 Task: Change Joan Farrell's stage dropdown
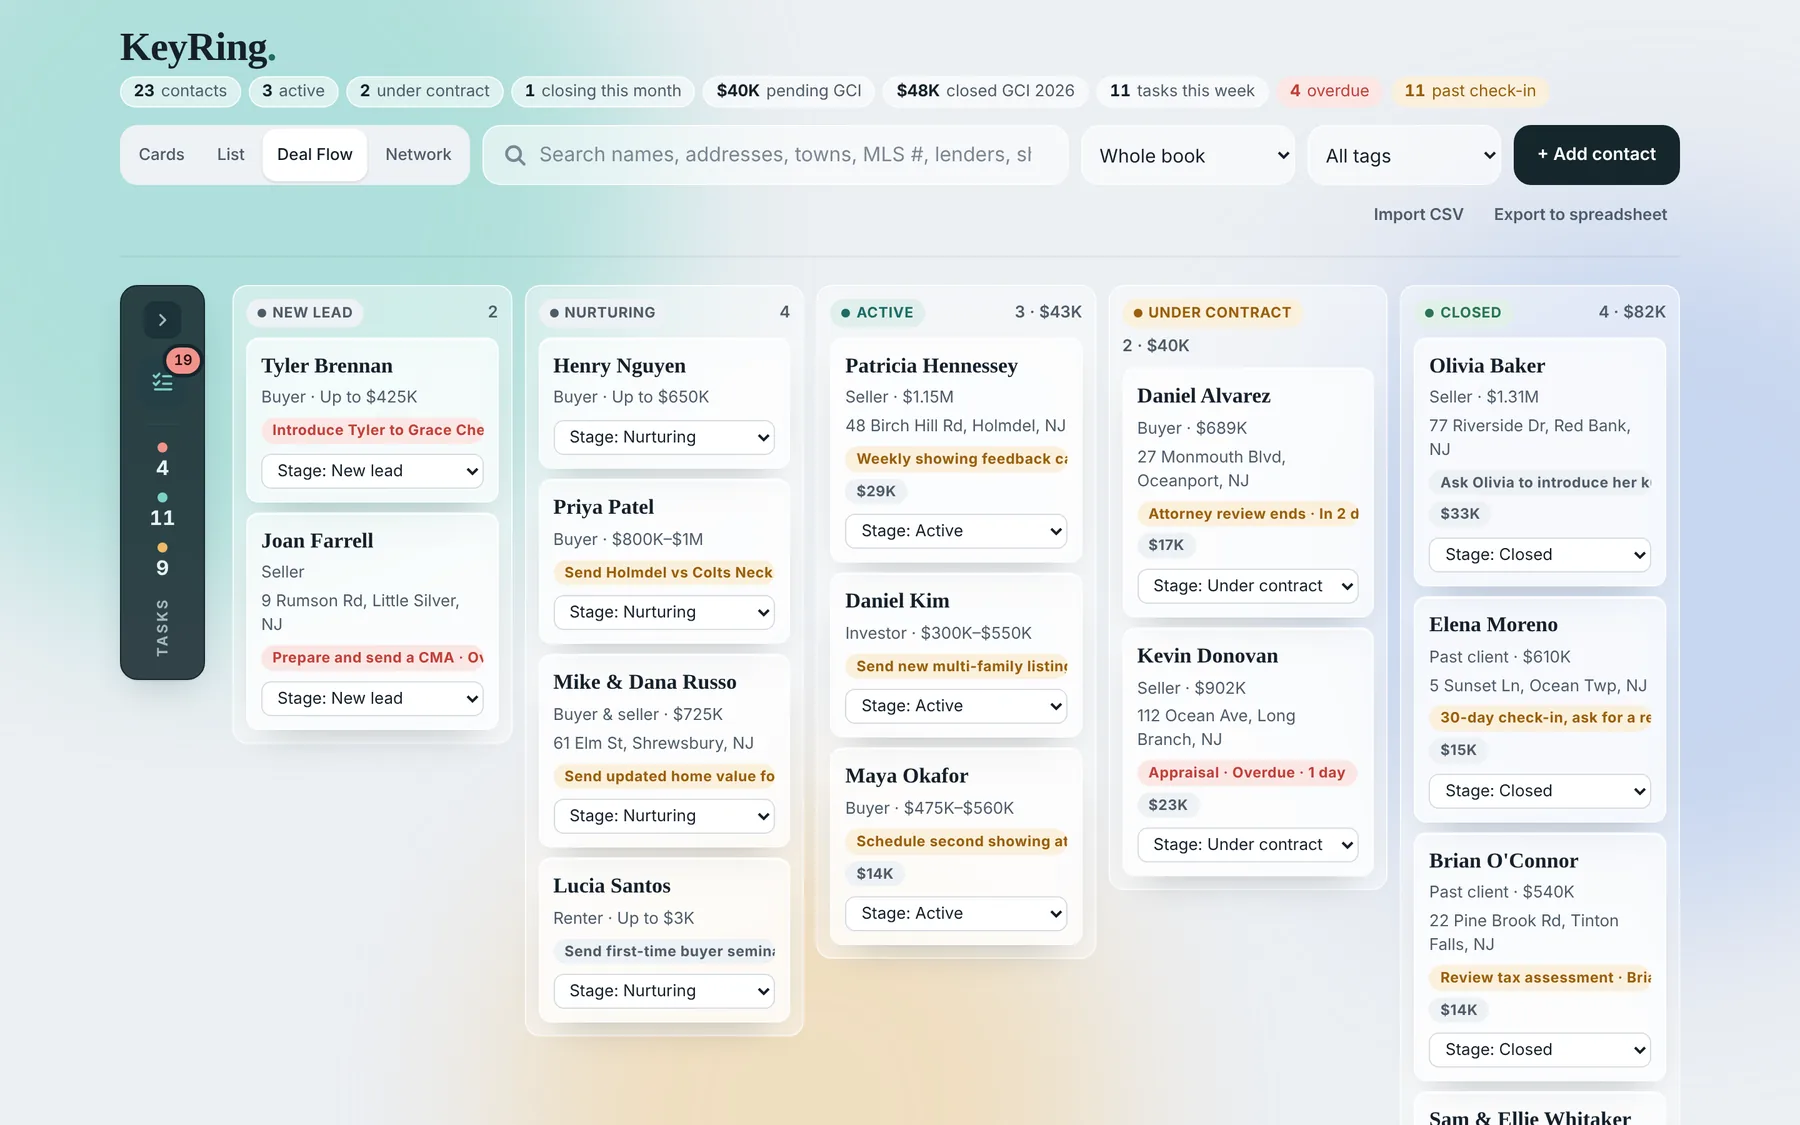click(x=372, y=698)
